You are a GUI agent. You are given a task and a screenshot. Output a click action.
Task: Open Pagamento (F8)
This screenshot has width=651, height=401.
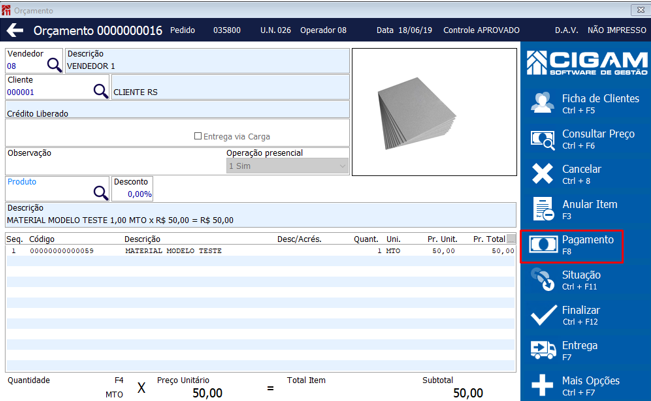coord(572,246)
